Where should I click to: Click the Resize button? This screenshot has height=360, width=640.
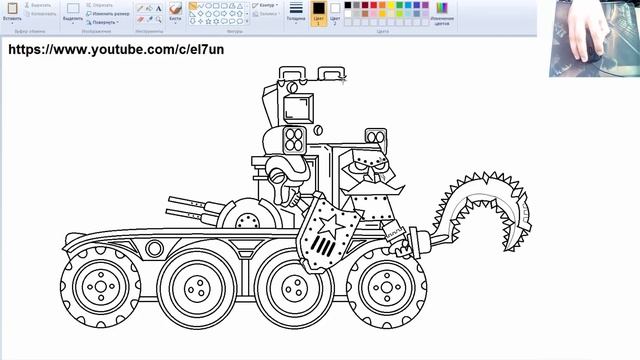point(107,13)
